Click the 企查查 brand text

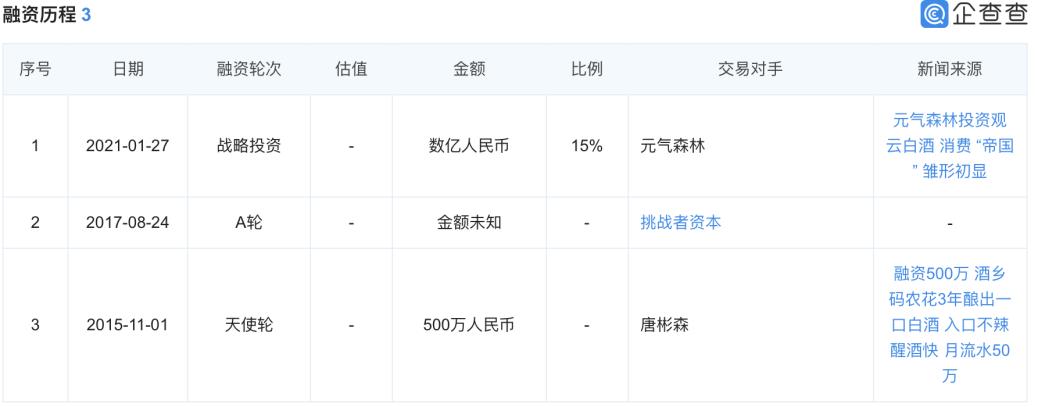990,14
